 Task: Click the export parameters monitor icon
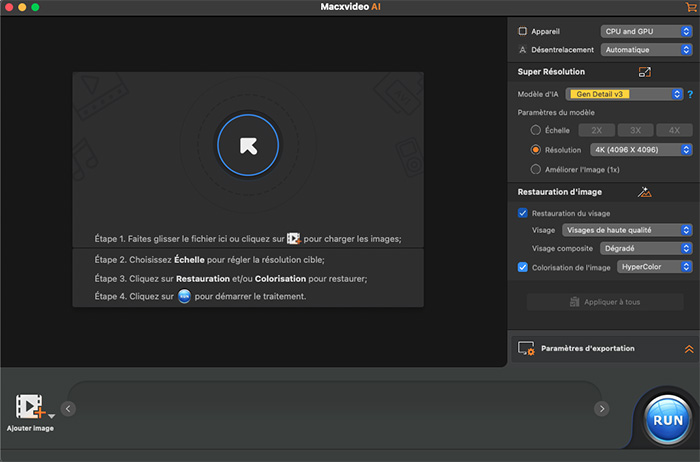click(x=526, y=348)
